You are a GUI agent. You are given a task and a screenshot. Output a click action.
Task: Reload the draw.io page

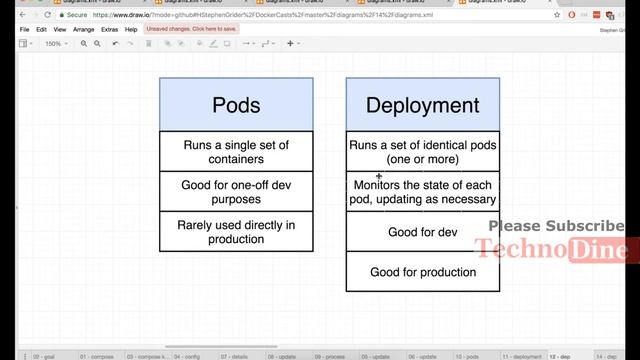[47, 15]
